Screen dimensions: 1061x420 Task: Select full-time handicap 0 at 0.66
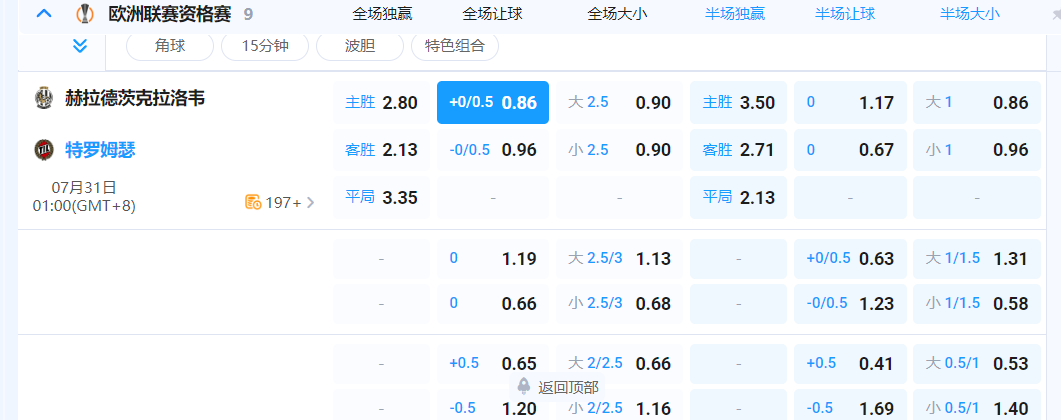pos(493,304)
